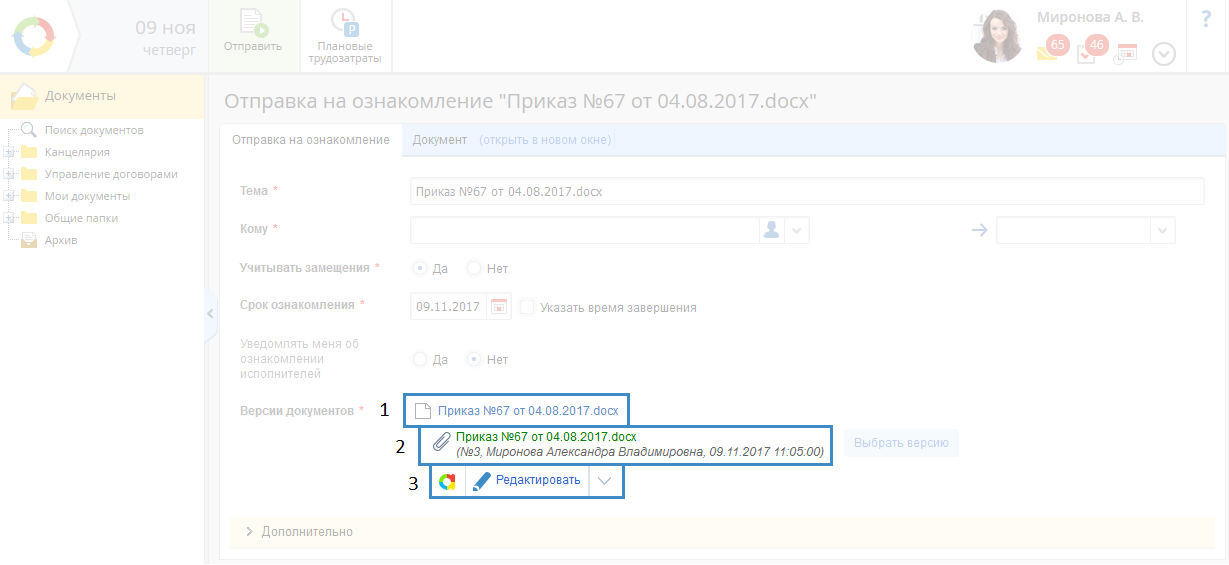
Task: Click ELMA icon button beside Редактировать
Action: click(x=448, y=481)
